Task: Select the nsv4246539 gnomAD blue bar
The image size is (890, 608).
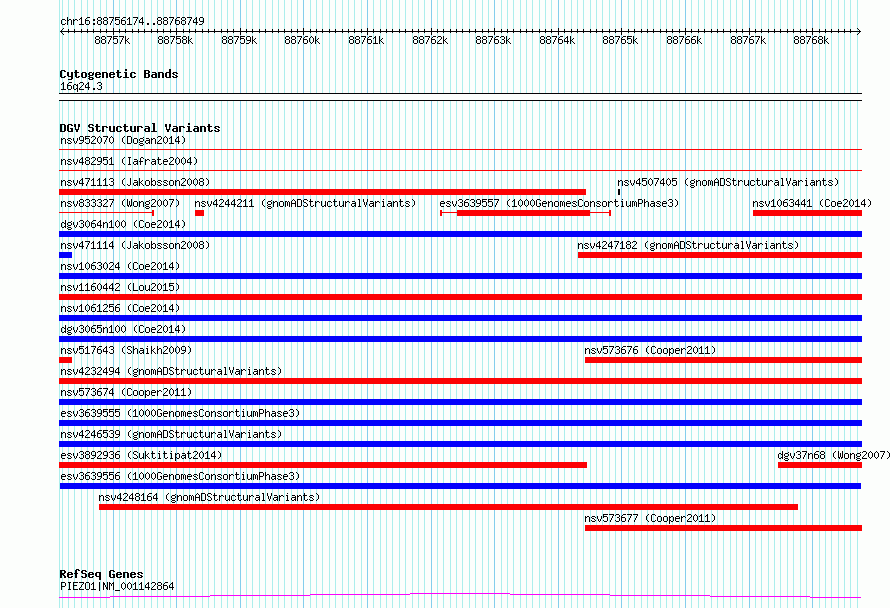Action: coord(460,444)
